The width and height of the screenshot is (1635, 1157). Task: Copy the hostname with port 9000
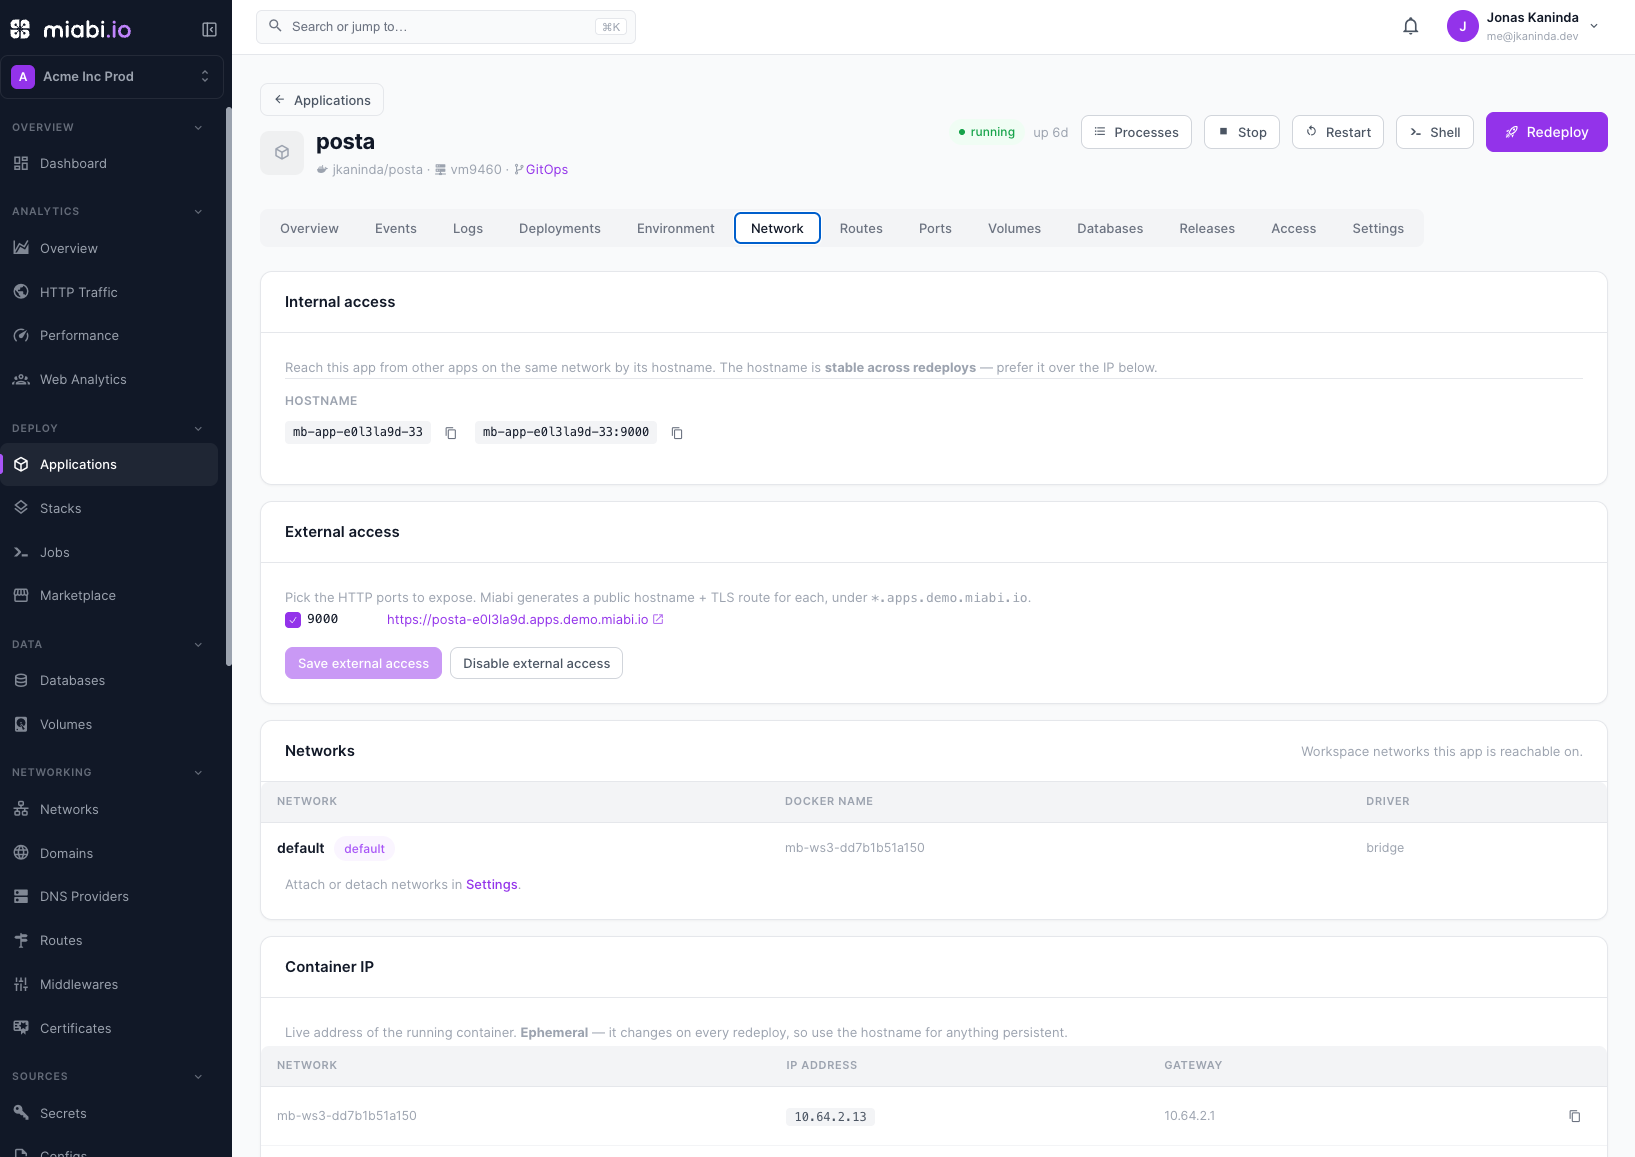pyautogui.click(x=677, y=433)
